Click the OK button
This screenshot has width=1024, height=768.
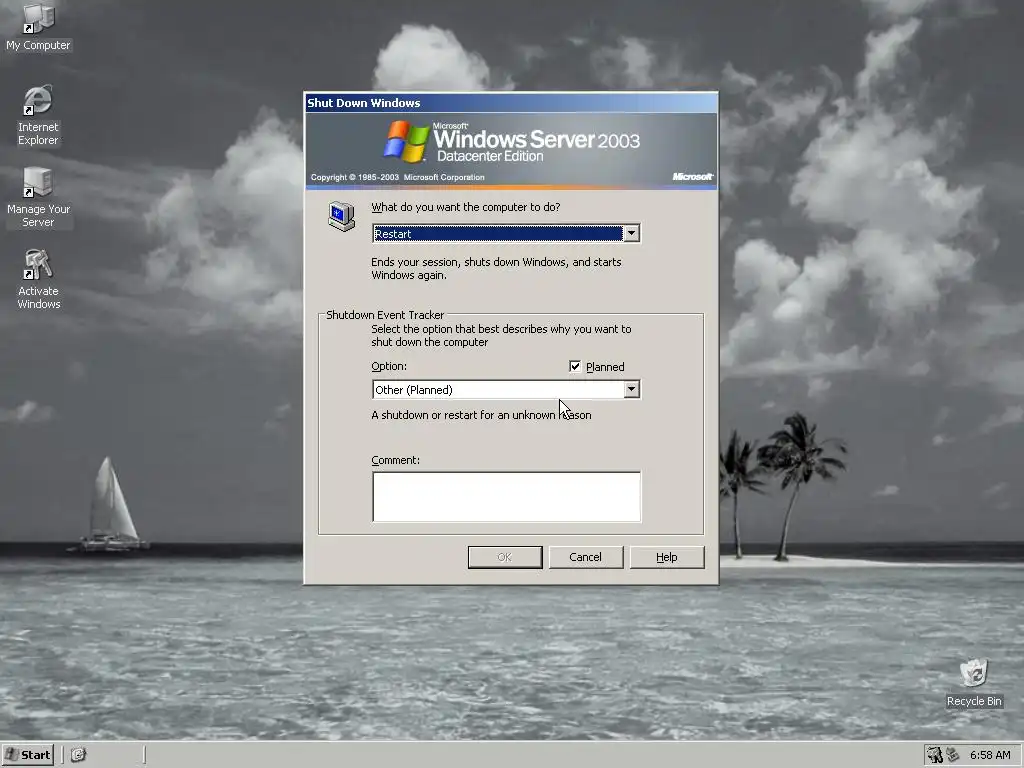click(505, 557)
